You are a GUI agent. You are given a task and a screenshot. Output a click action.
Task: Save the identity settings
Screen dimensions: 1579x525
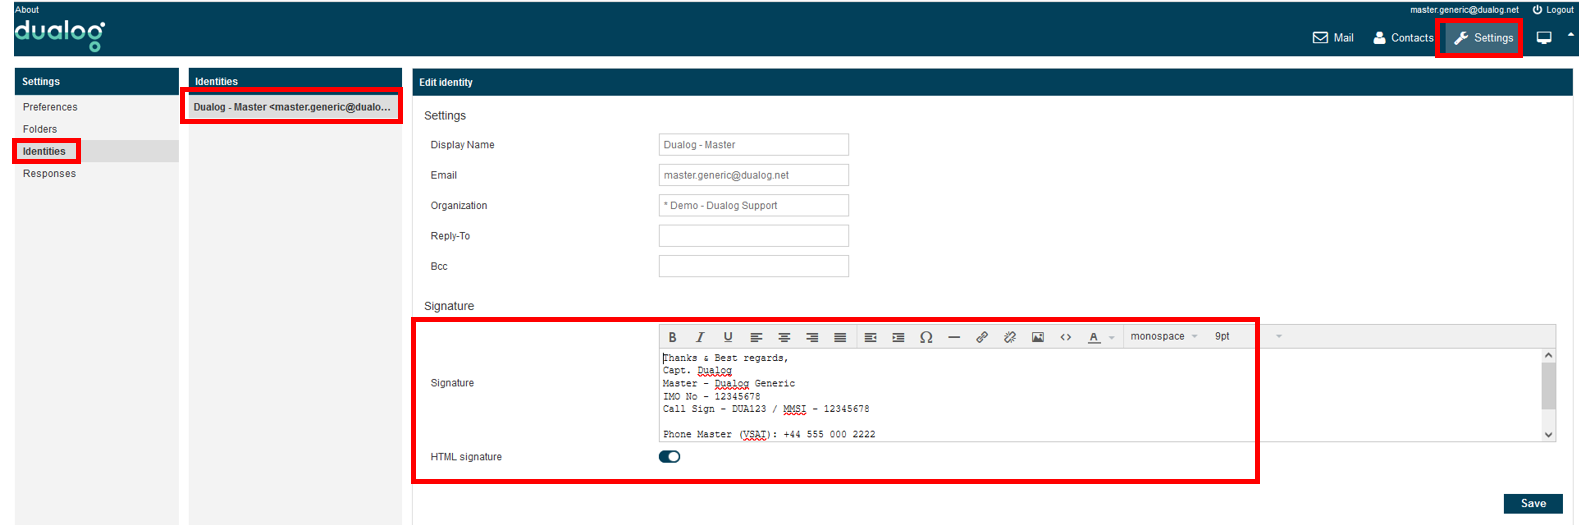point(1533,504)
